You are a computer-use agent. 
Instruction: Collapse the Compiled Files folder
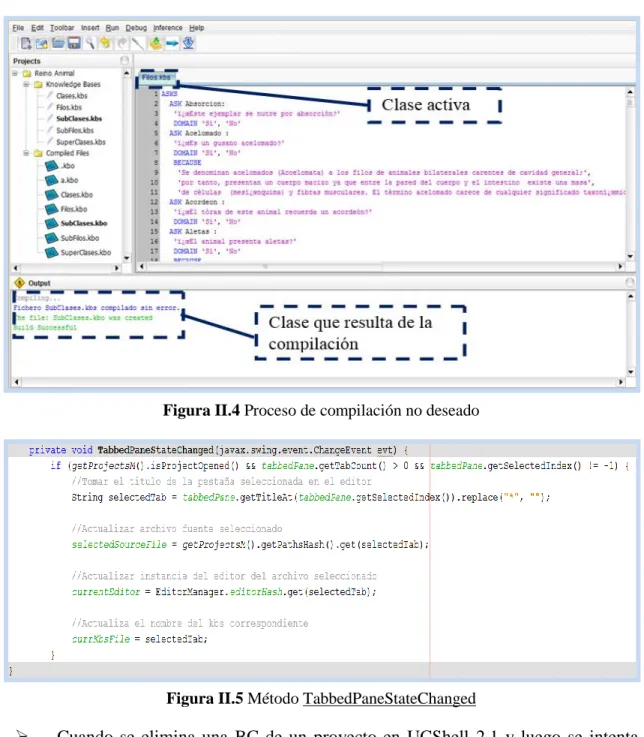tap(26, 153)
